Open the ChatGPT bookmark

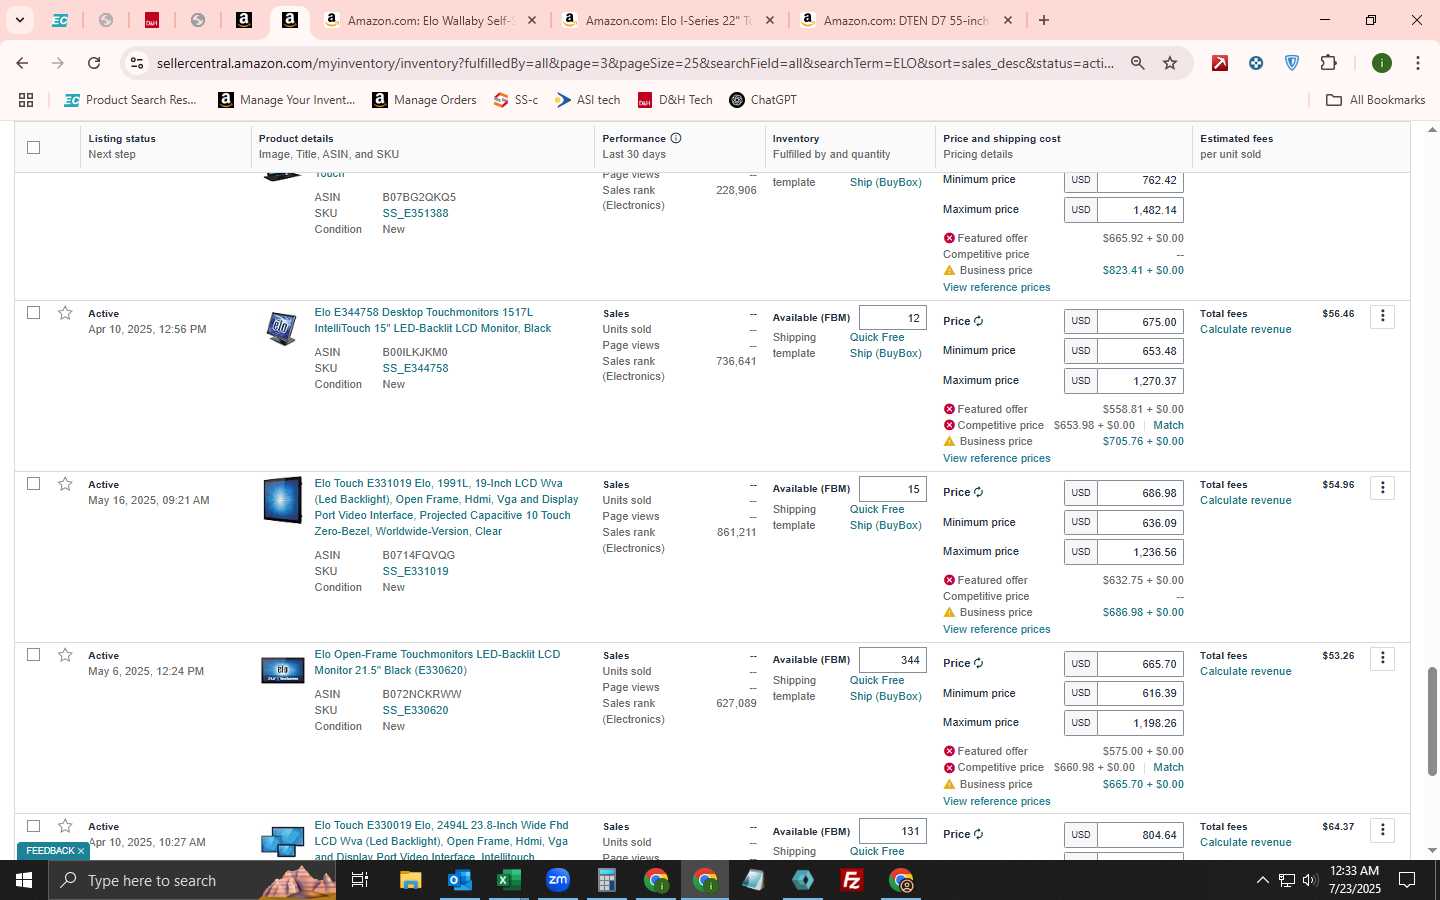[x=763, y=100]
